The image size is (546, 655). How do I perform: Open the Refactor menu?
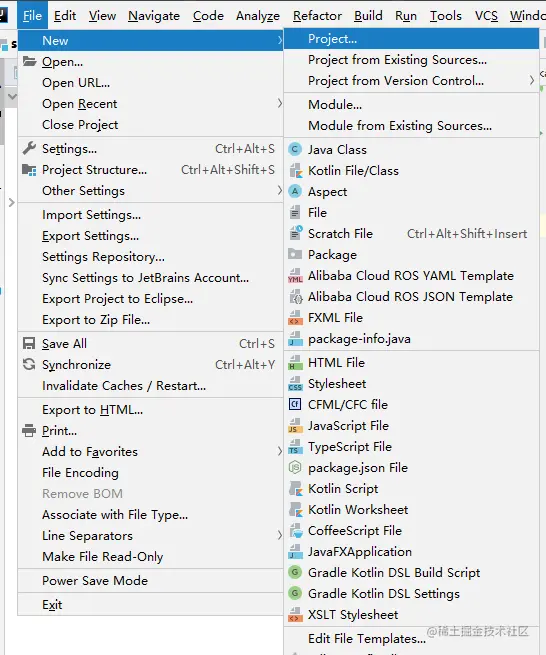tap(317, 15)
